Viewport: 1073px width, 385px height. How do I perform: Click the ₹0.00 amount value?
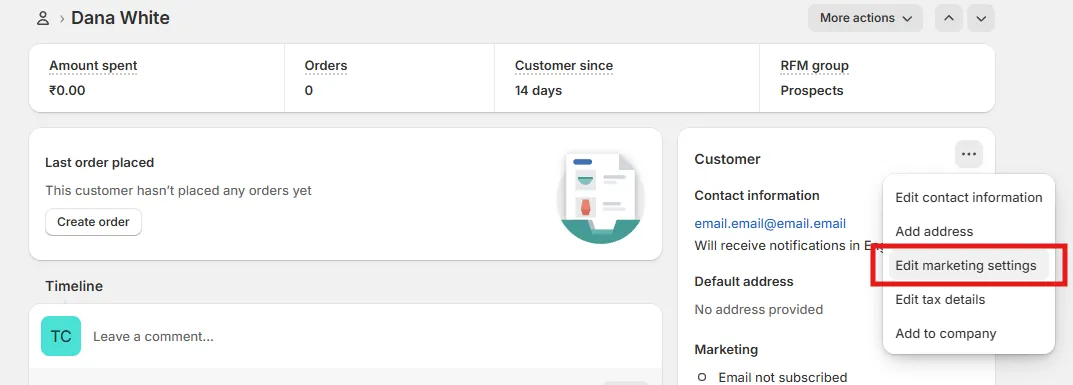(x=67, y=91)
